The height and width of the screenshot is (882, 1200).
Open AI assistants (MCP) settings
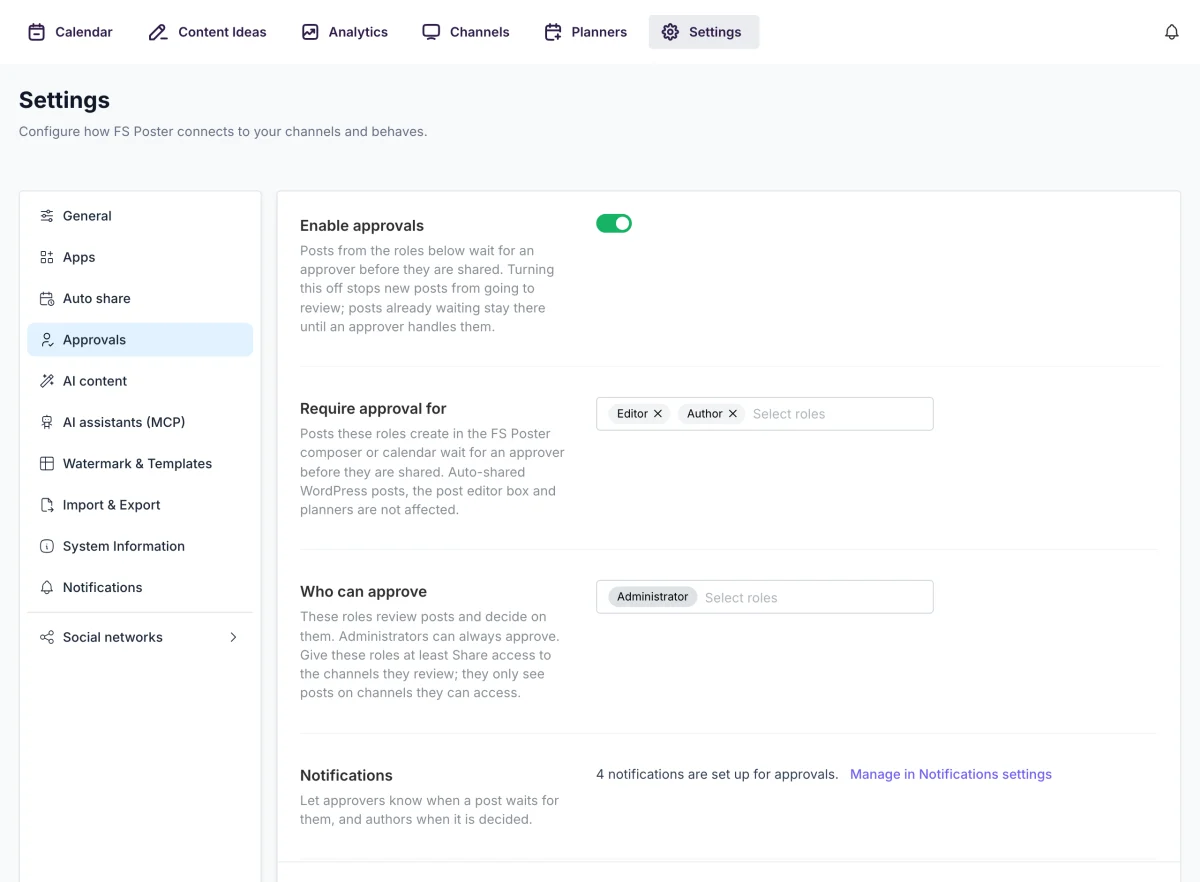[140, 422]
